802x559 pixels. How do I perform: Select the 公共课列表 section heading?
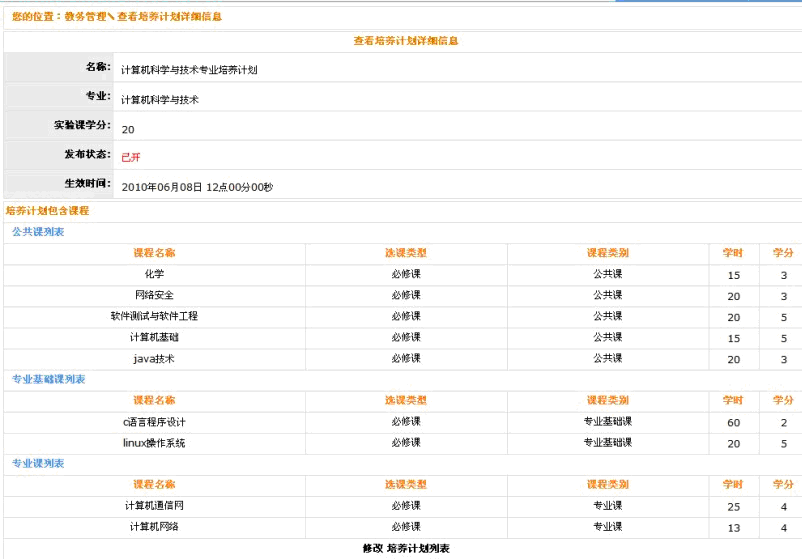(x=38, y=232)
